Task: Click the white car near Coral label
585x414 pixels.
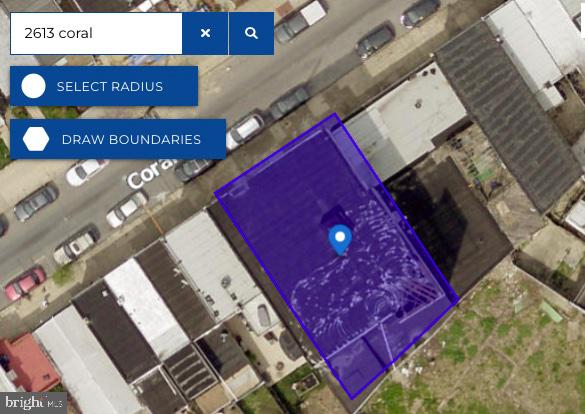Action: [127, 208]
